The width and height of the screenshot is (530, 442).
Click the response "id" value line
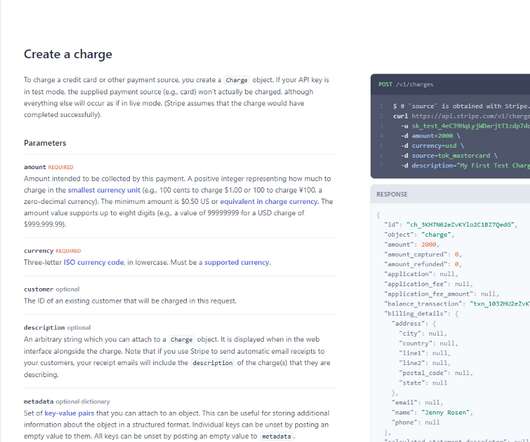point(450,224)
